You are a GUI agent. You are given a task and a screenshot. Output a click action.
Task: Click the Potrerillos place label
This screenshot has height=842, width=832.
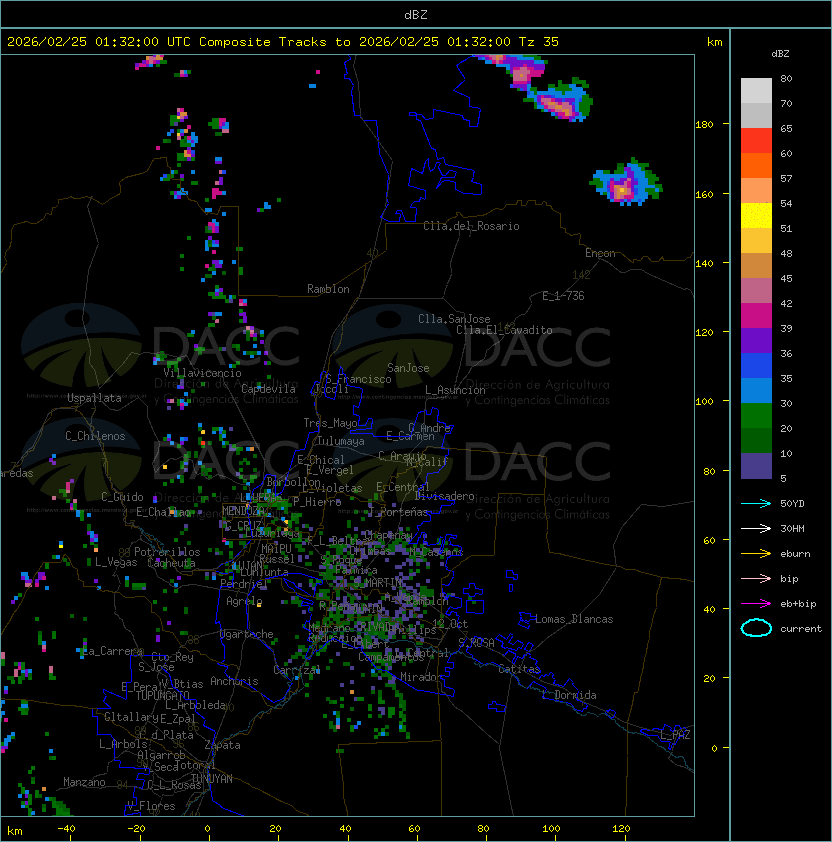click(x=167, y=552)
